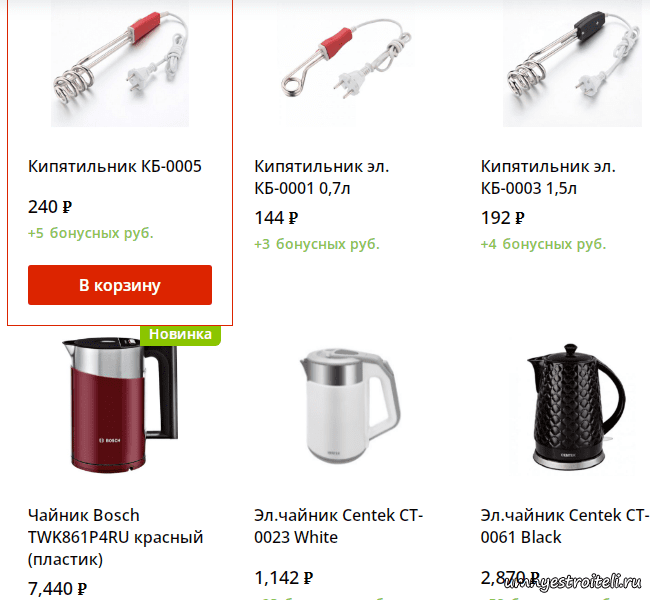Click the +5 бонусных руб. label

click(91, 233)
